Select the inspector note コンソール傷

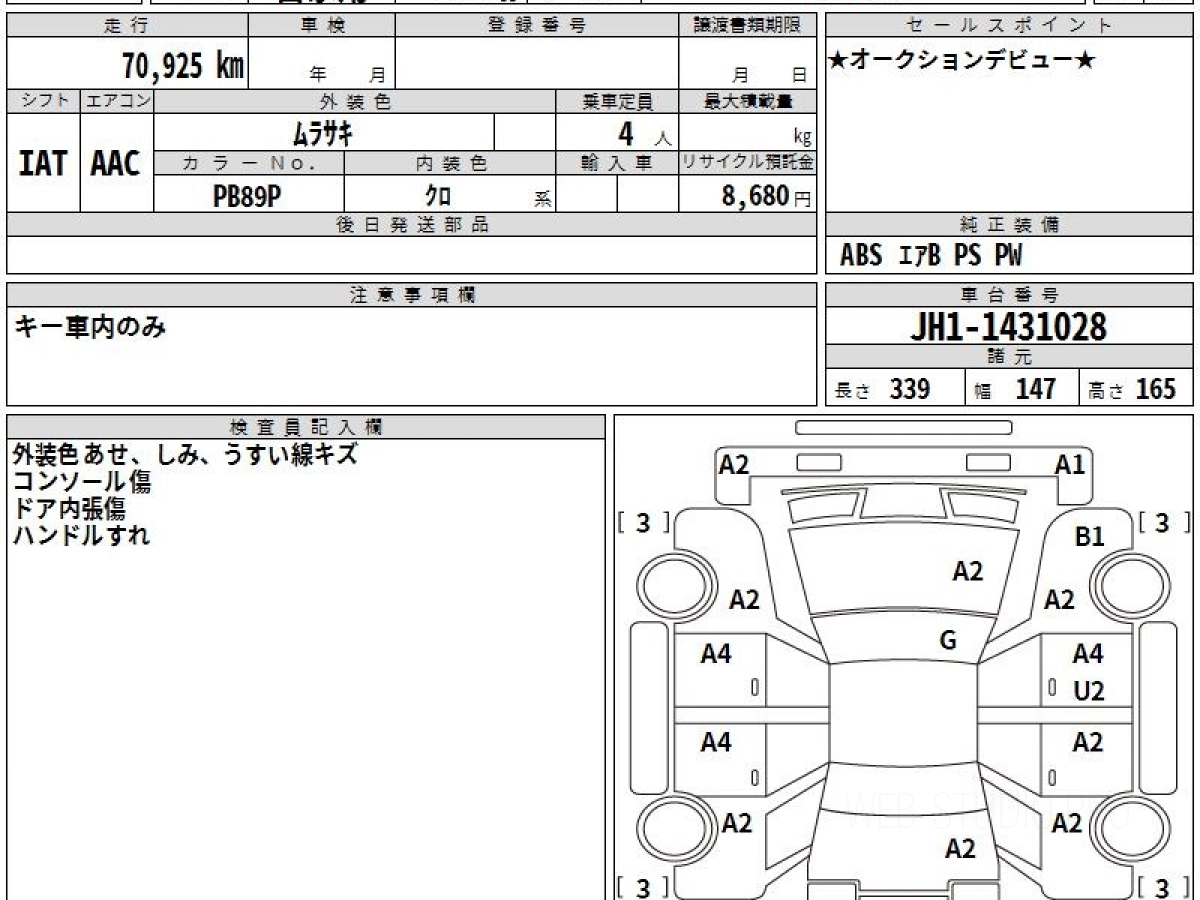(82, 481)
